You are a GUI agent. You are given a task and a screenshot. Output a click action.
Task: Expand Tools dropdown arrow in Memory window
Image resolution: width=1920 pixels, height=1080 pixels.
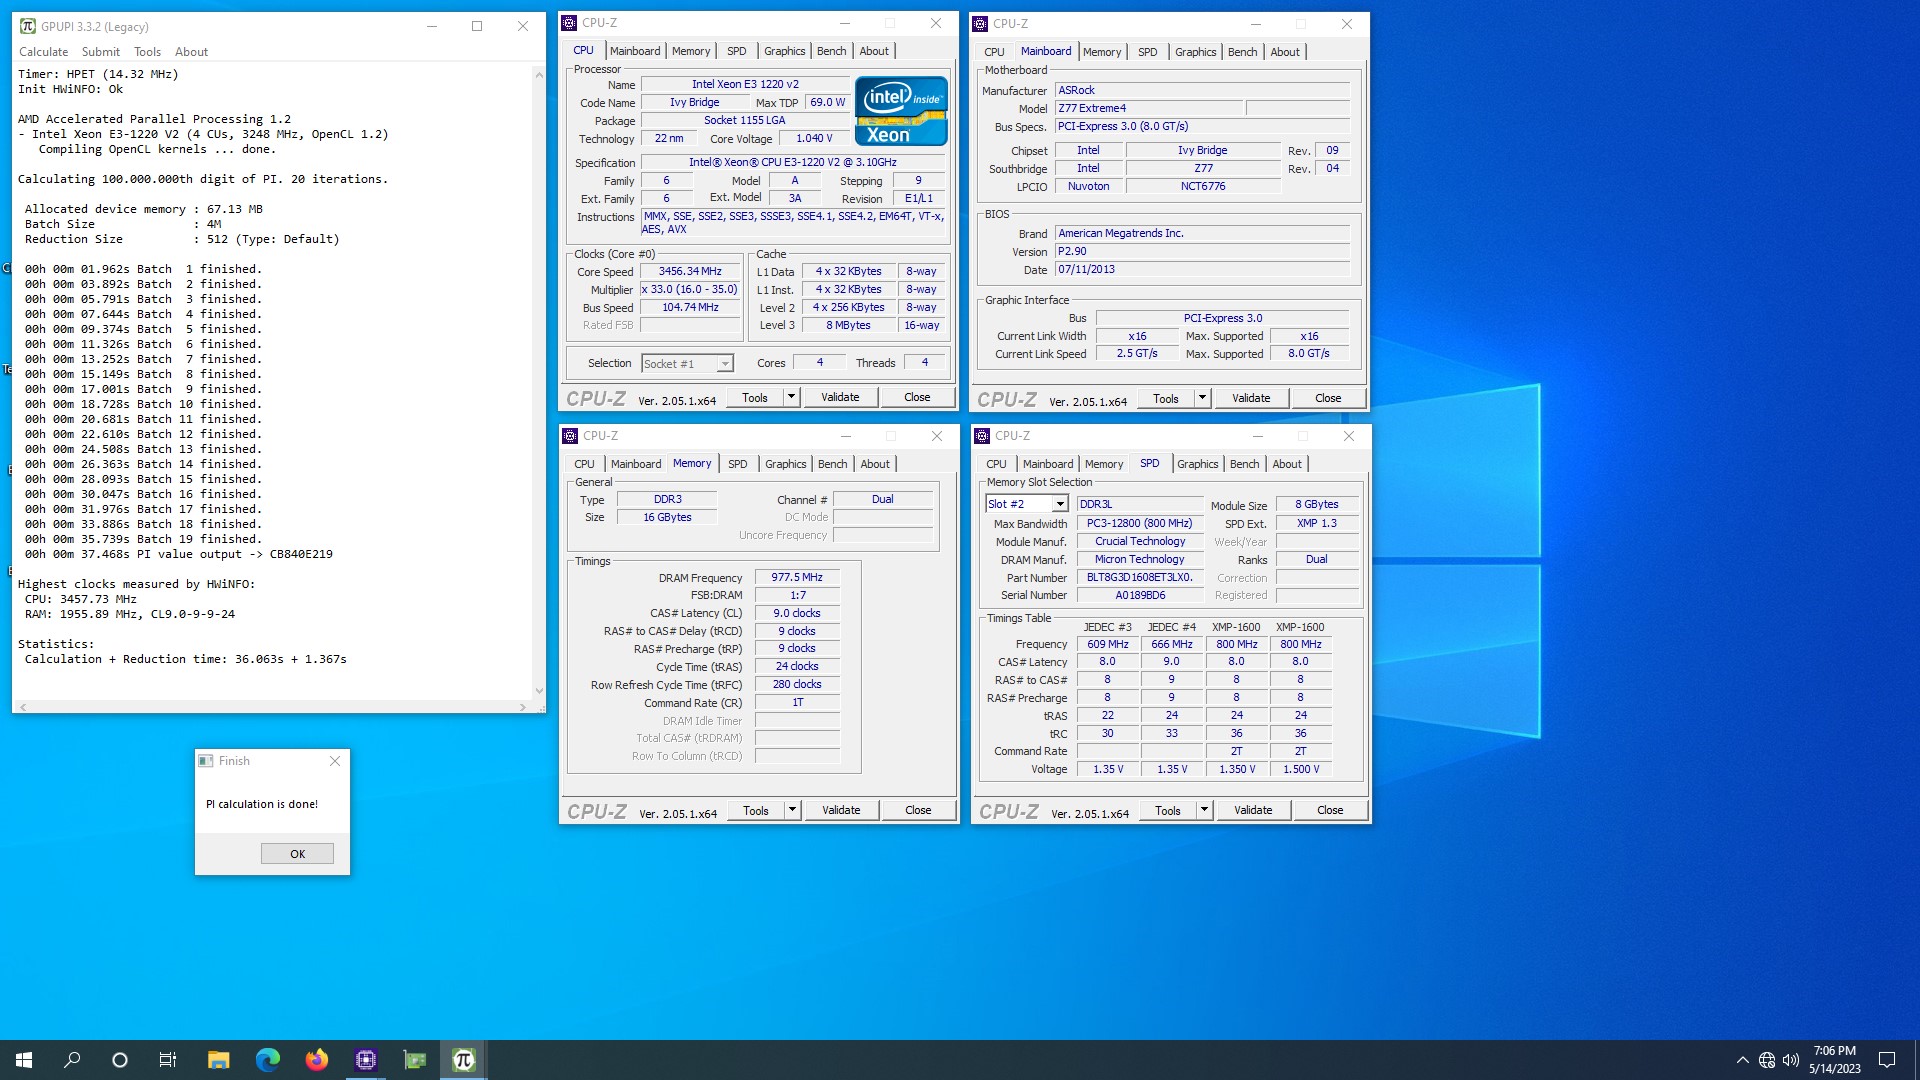click(x=792, y=810)
